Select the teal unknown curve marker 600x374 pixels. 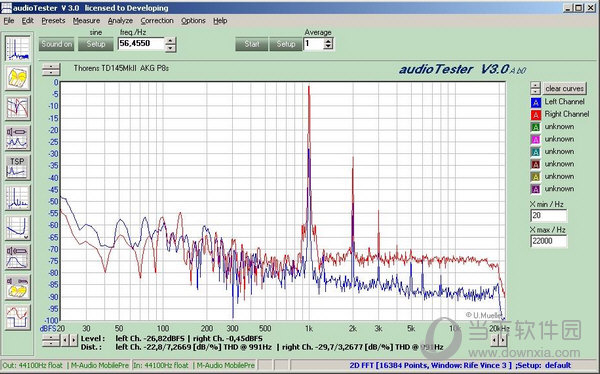tap(536, 152)
